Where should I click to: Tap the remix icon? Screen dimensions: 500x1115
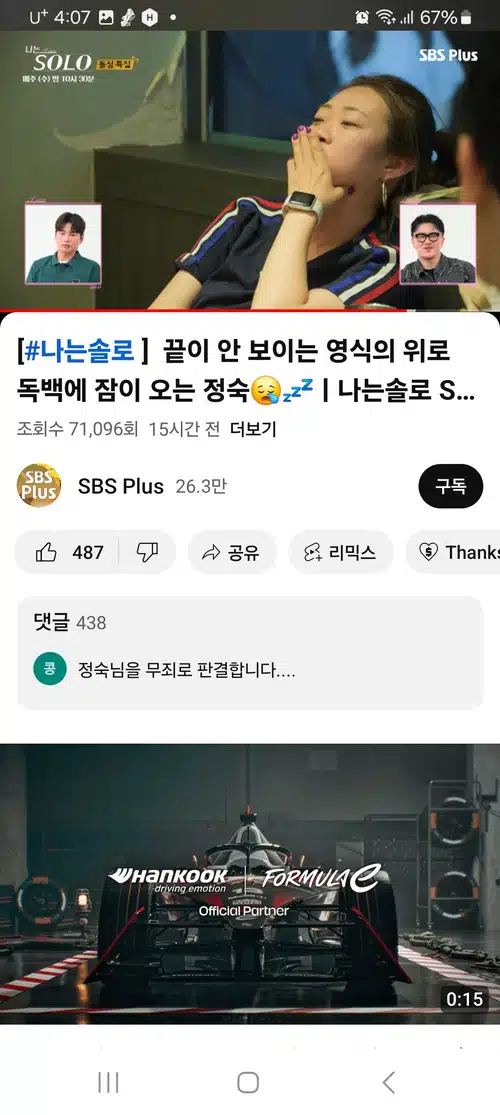pos(313,553)
